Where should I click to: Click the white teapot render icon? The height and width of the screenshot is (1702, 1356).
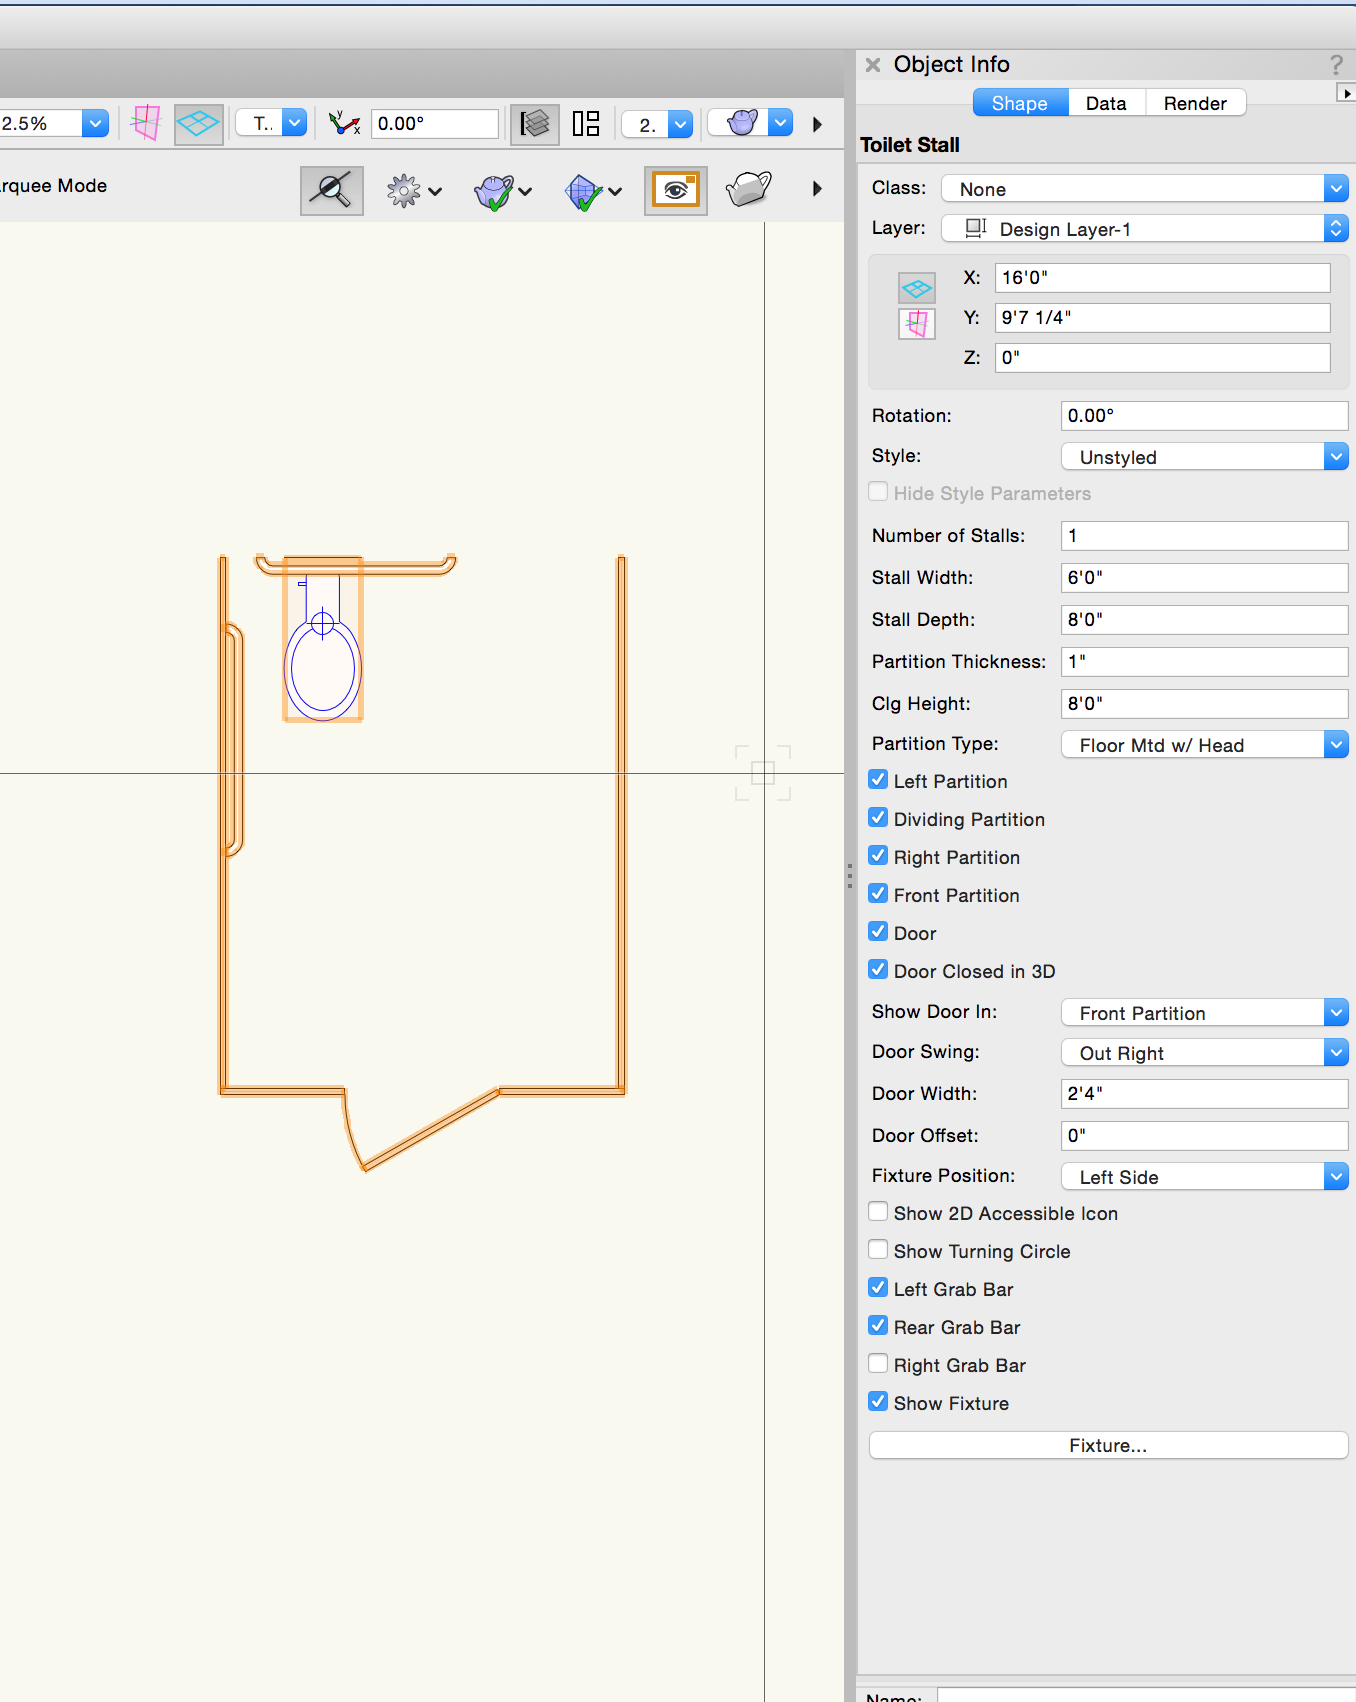(x=748, y=189)
